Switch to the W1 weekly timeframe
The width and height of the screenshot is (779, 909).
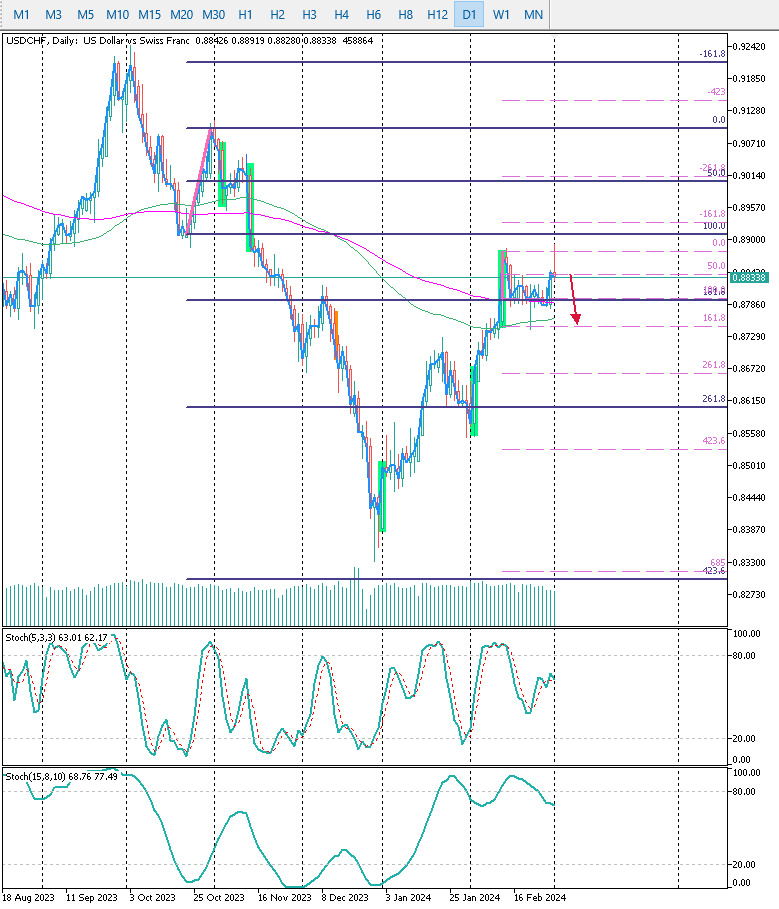pos(501,14)
